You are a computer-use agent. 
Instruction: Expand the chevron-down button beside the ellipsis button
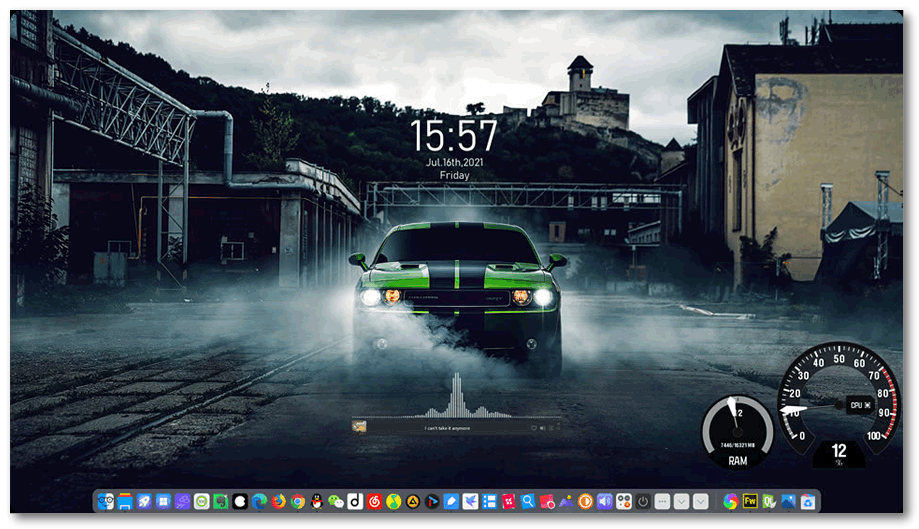(681, 501)
